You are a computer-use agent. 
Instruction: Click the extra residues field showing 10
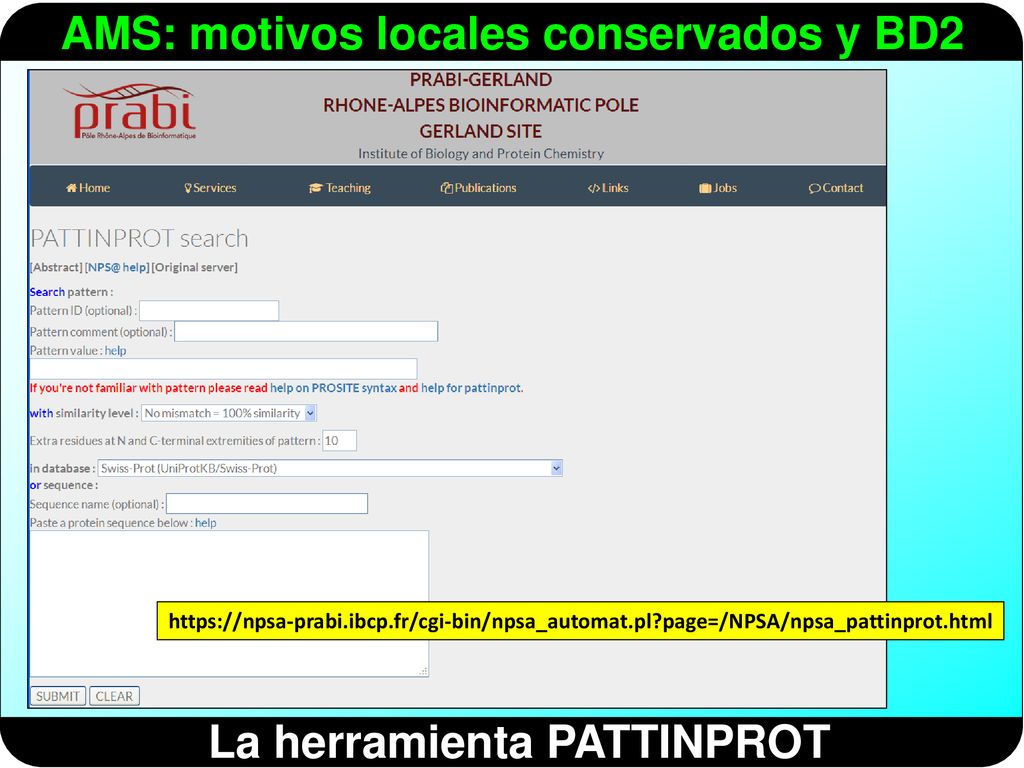click(340, 441)
